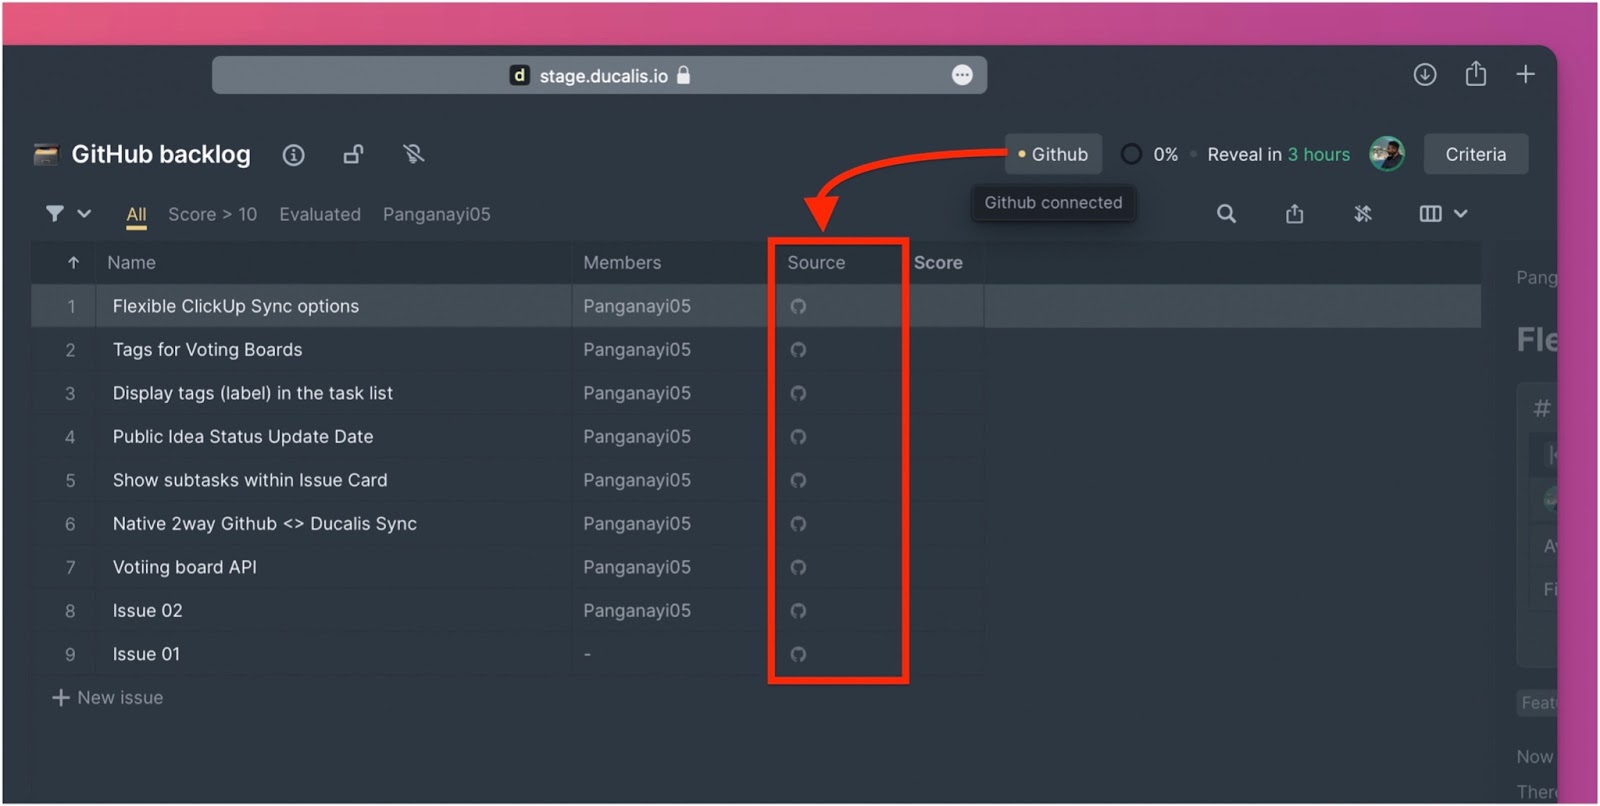Open issue Flexible ClickUp Sync options
Screen dimensions: 1600x806
pyautogui.click(x=235, y=306)
